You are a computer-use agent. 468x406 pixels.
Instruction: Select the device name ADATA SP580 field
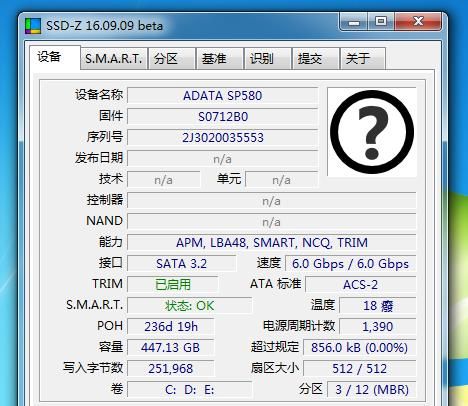coord(222,96)
